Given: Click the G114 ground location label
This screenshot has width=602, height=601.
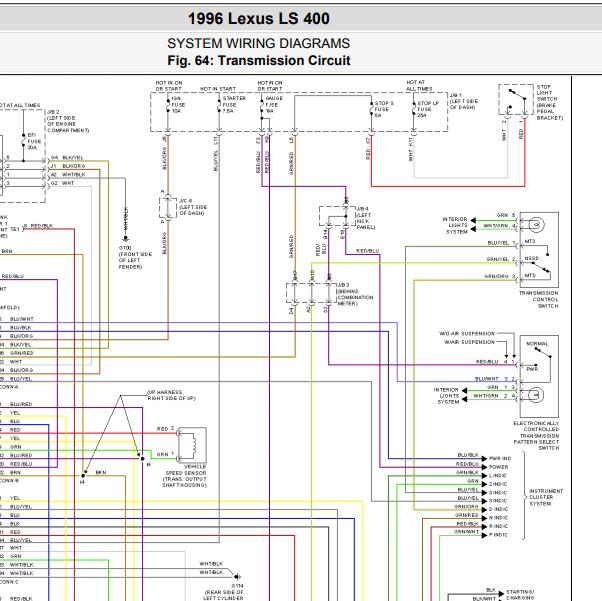Looking at the screenshot, I should 223,592.
